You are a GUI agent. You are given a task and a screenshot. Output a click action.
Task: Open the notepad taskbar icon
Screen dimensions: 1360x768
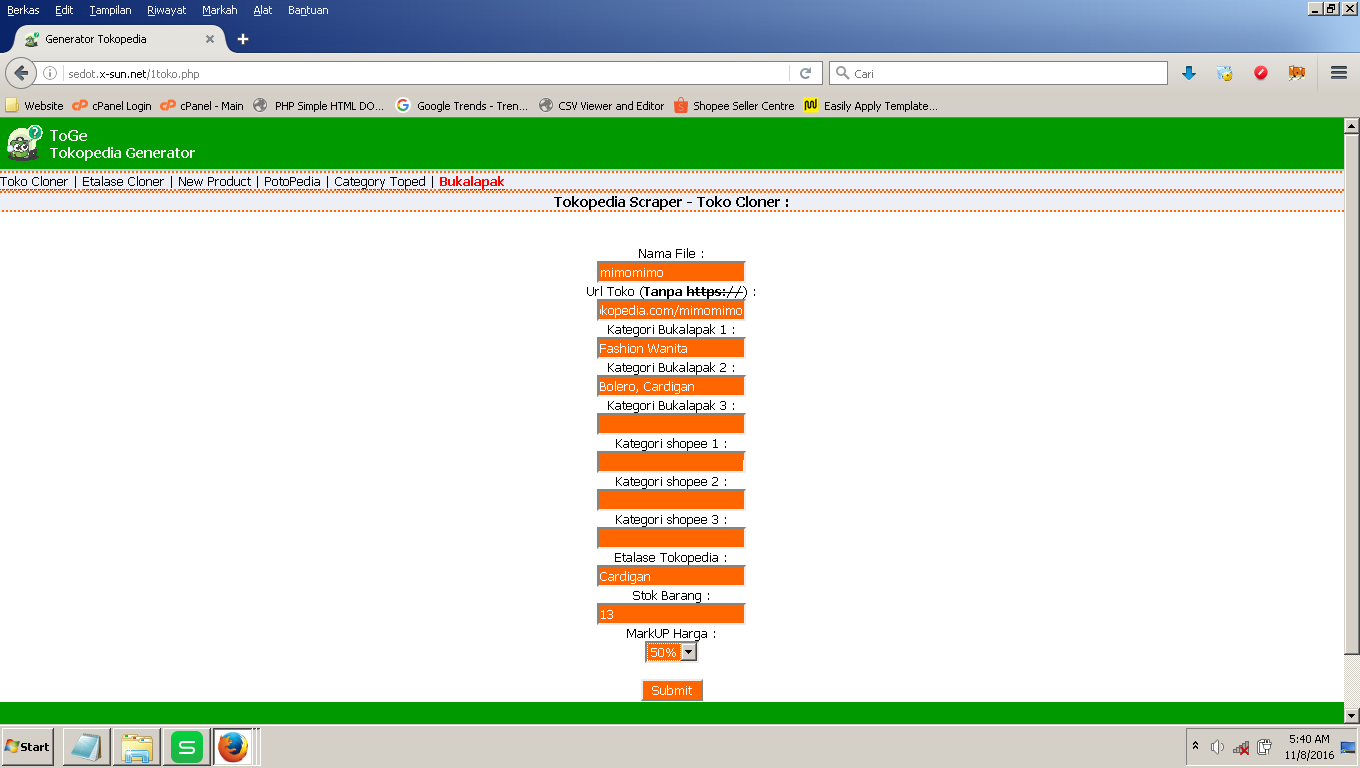tap(86, 747)
